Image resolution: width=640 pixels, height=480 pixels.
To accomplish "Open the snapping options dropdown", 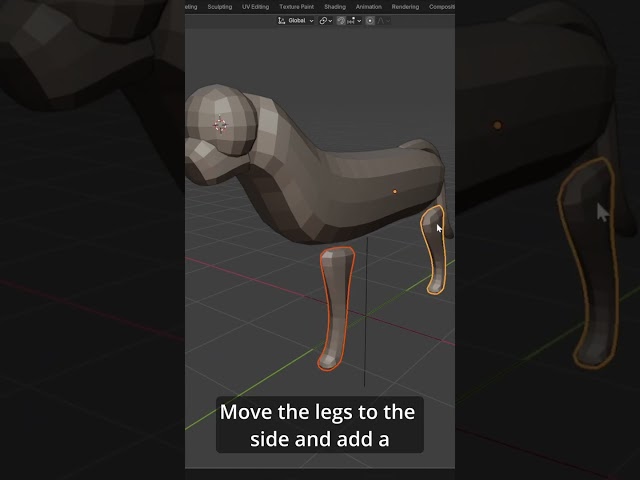I will pos(354,21).
